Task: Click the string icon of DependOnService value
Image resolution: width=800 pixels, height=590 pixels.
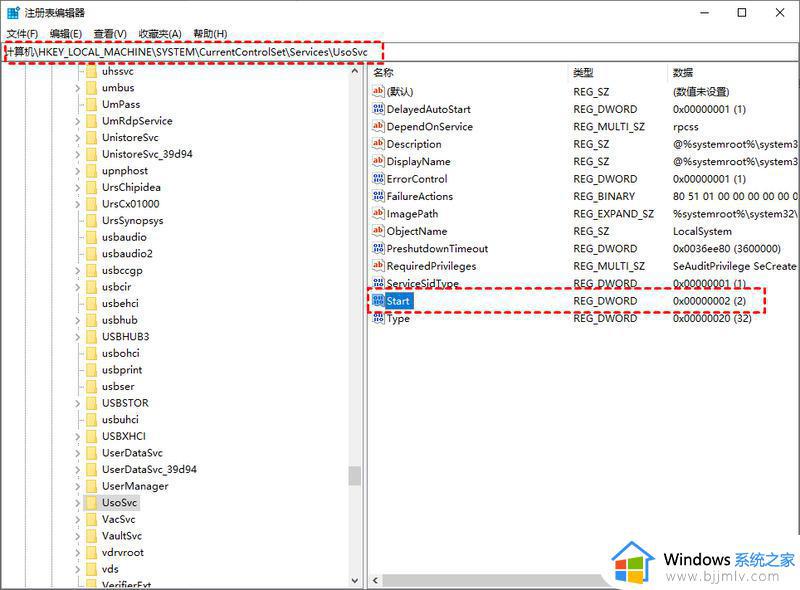Action: click(378, 126)
